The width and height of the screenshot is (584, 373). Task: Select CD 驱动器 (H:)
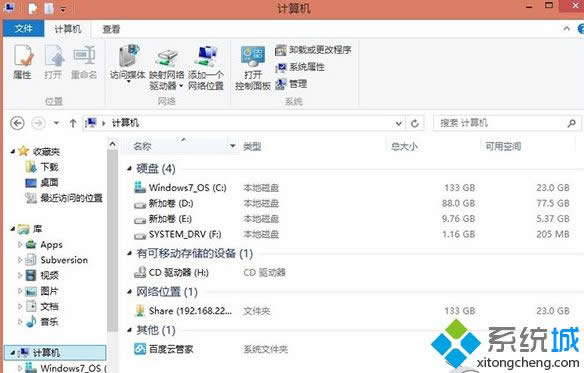pyautogui.click(x=171, y=273)
